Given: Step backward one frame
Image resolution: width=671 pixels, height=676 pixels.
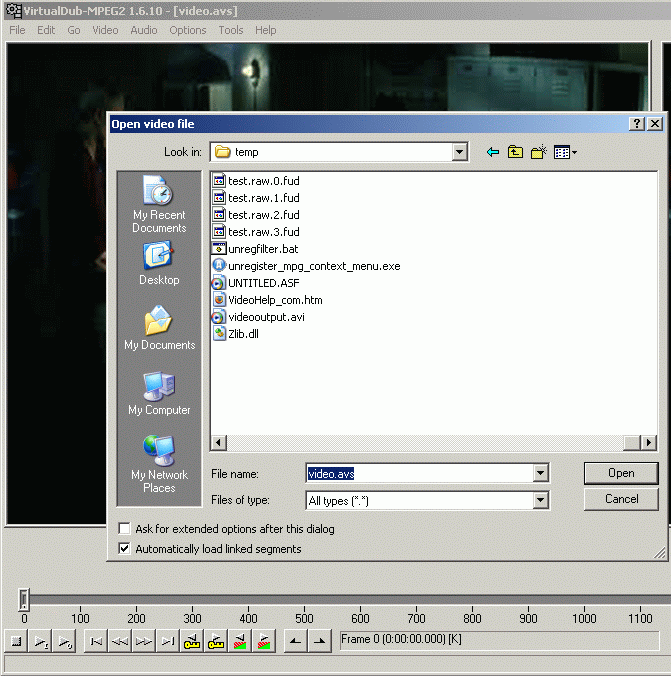Looking at the screenshot, I should coord(119,641).
